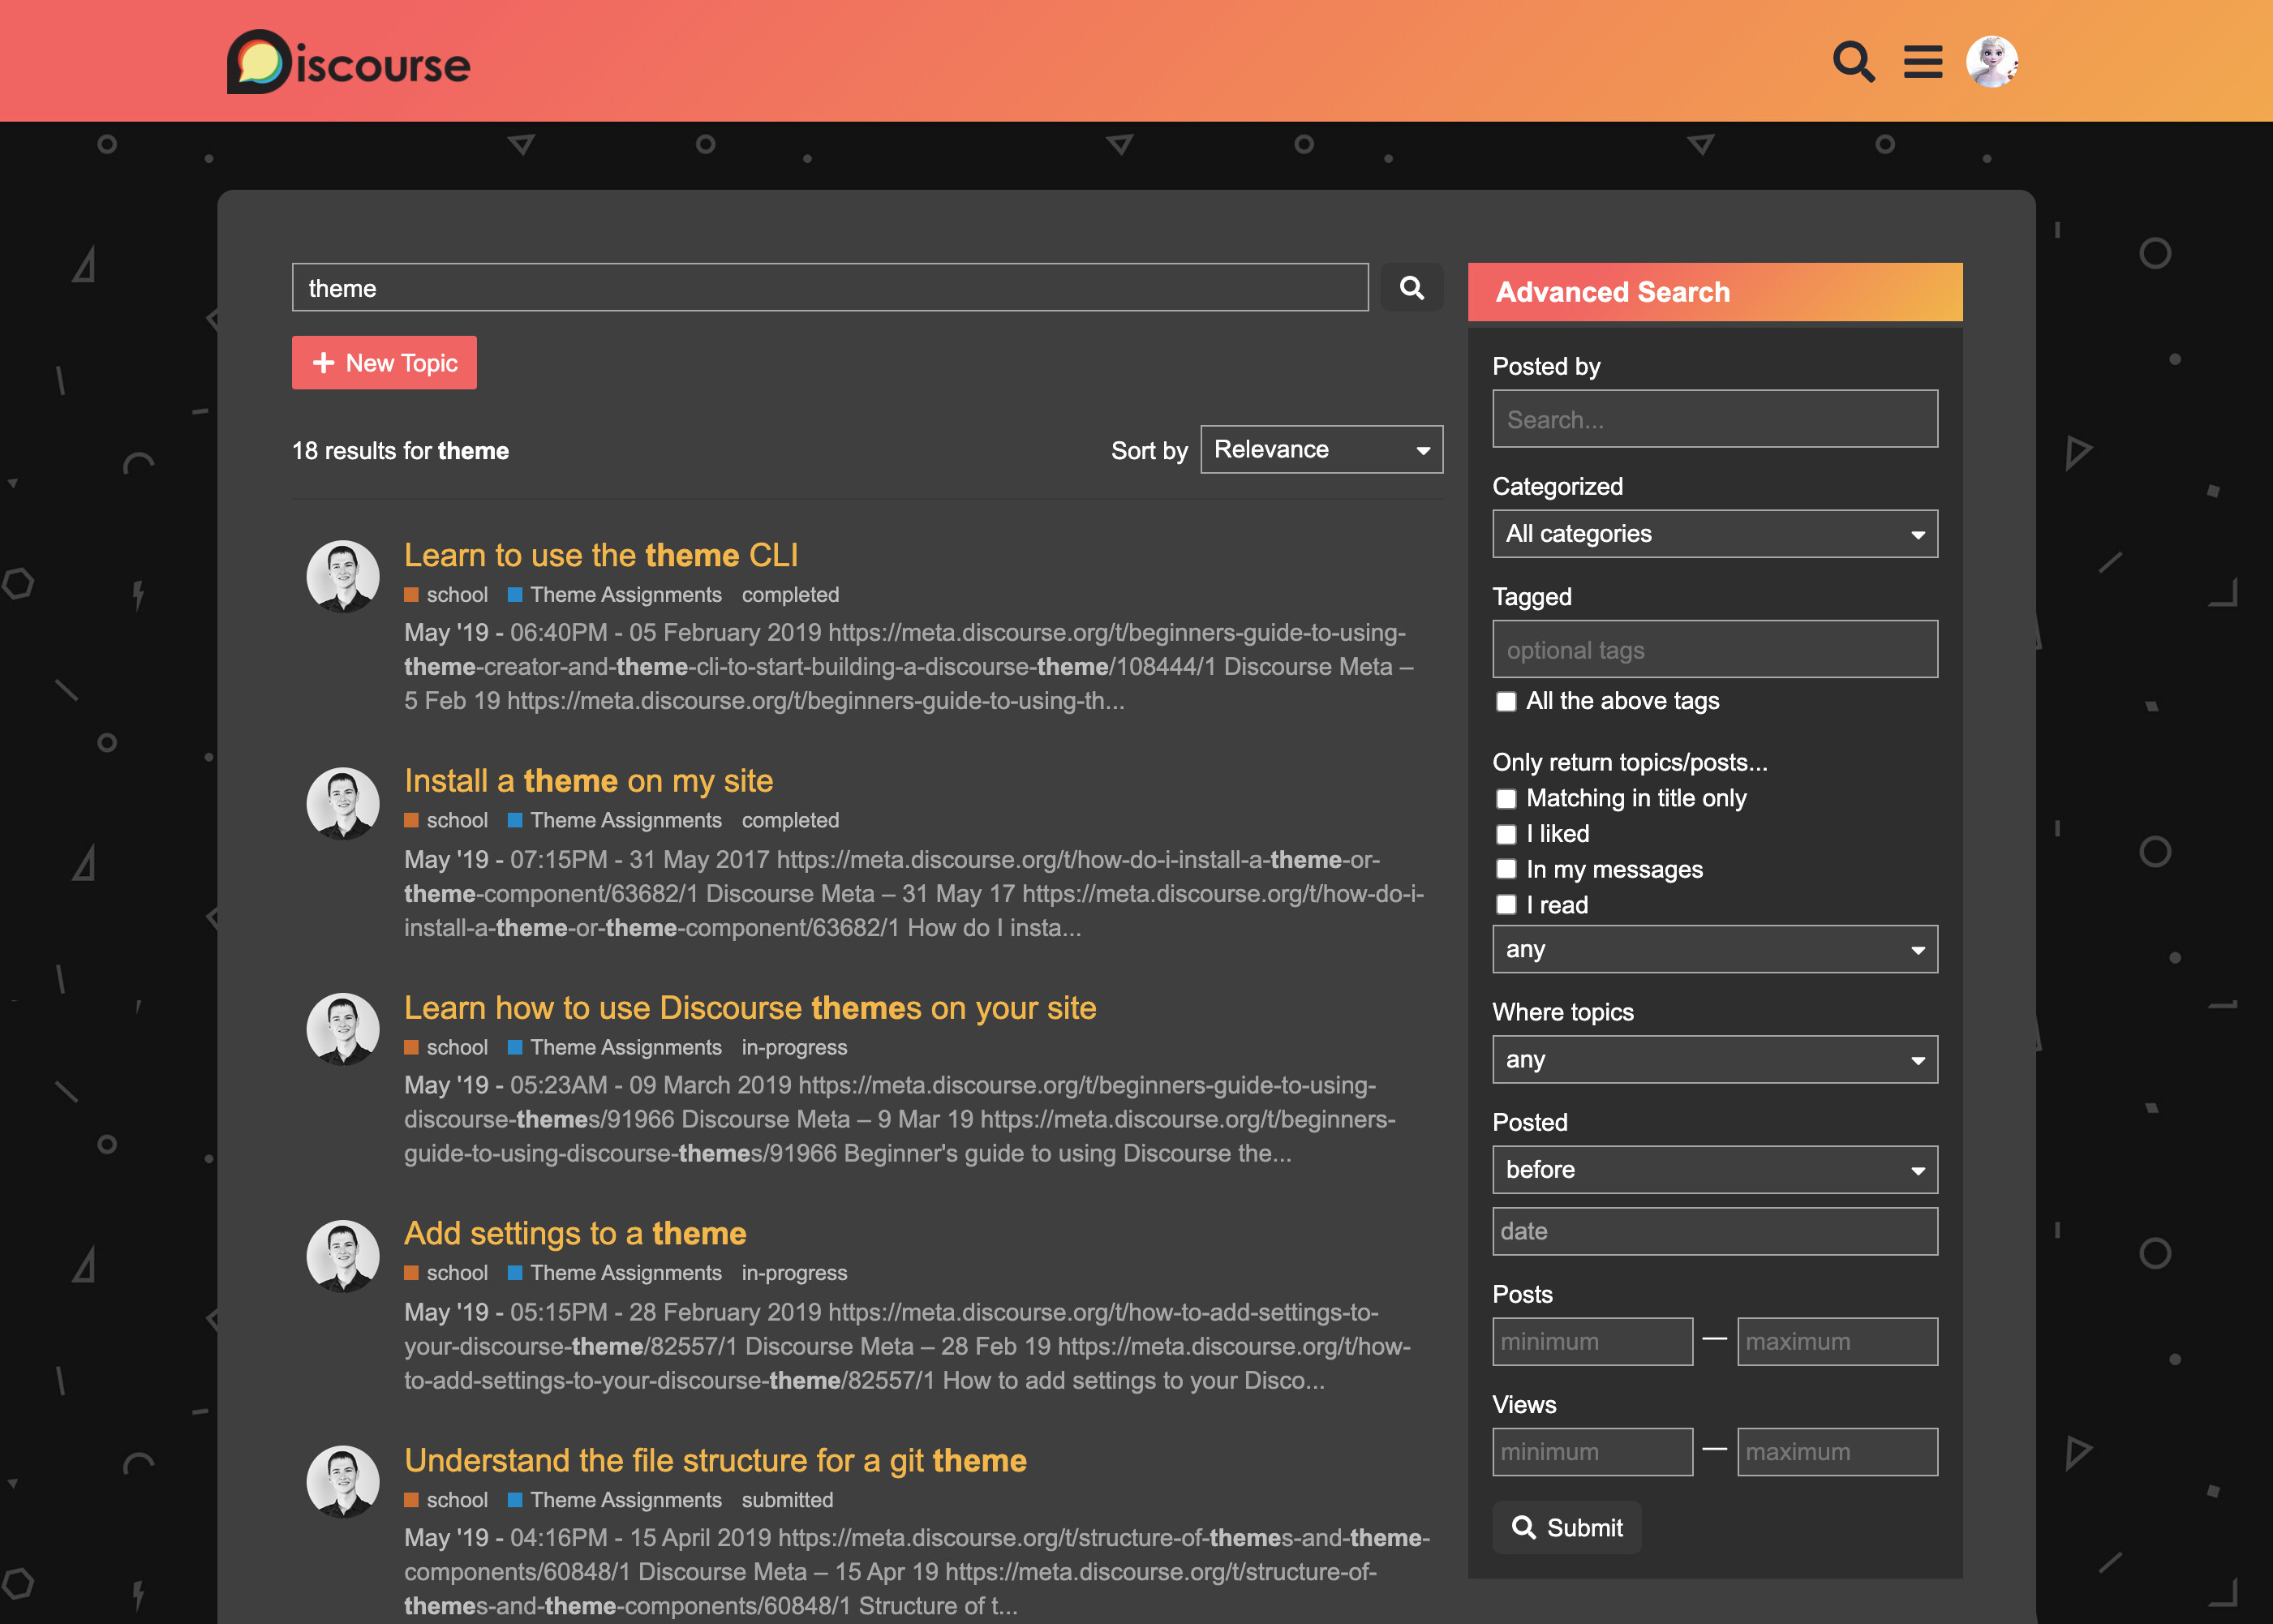2273x1624 pixels.
Task: Click the Posted by search field
Action: pyautogui.click(x=1714, y=420)
